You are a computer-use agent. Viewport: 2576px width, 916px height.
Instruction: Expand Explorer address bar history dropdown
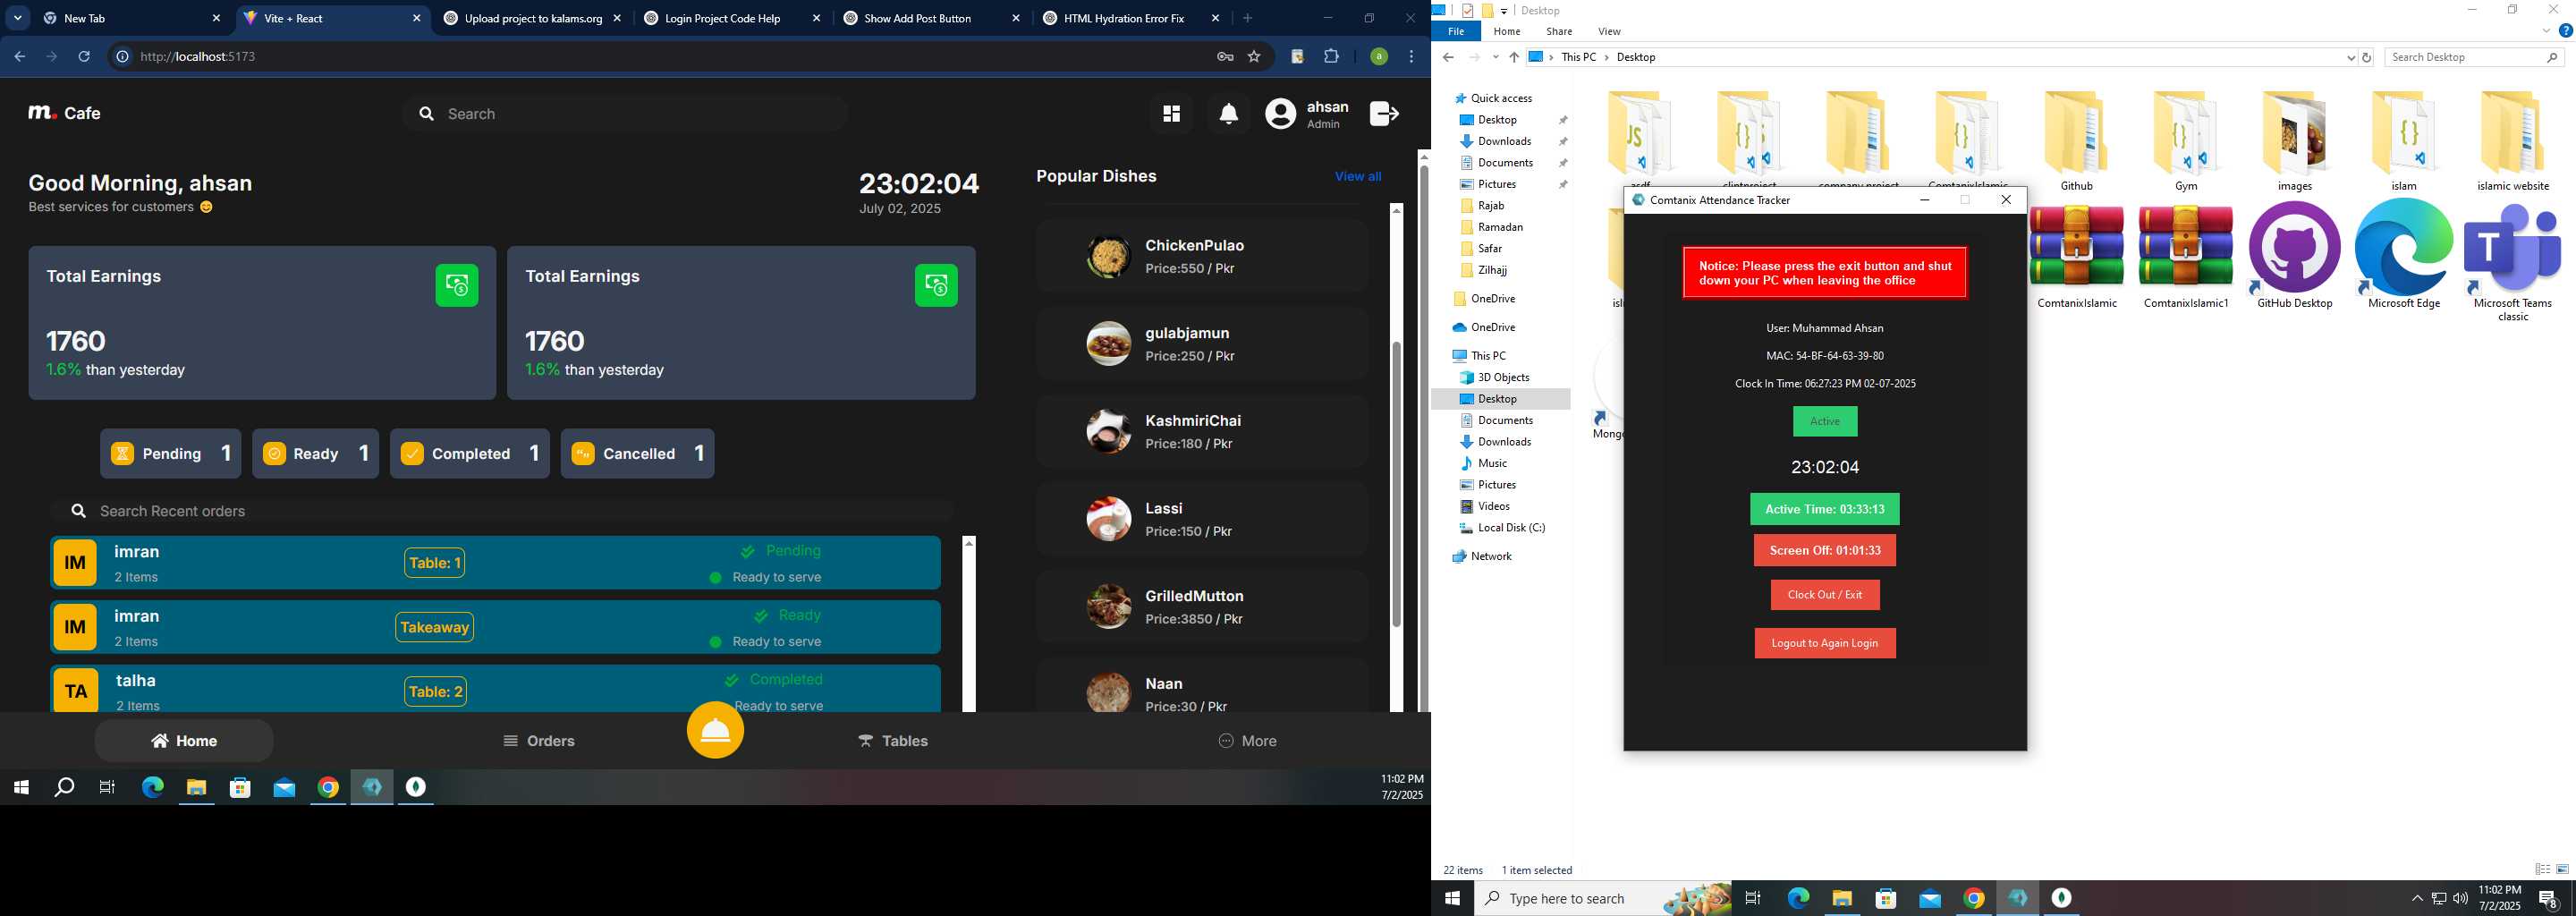(2350, 58)
